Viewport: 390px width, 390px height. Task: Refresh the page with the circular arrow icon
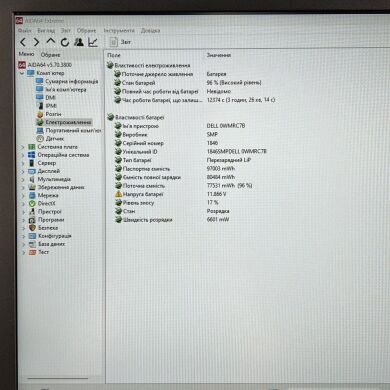(x=65, y=42)
